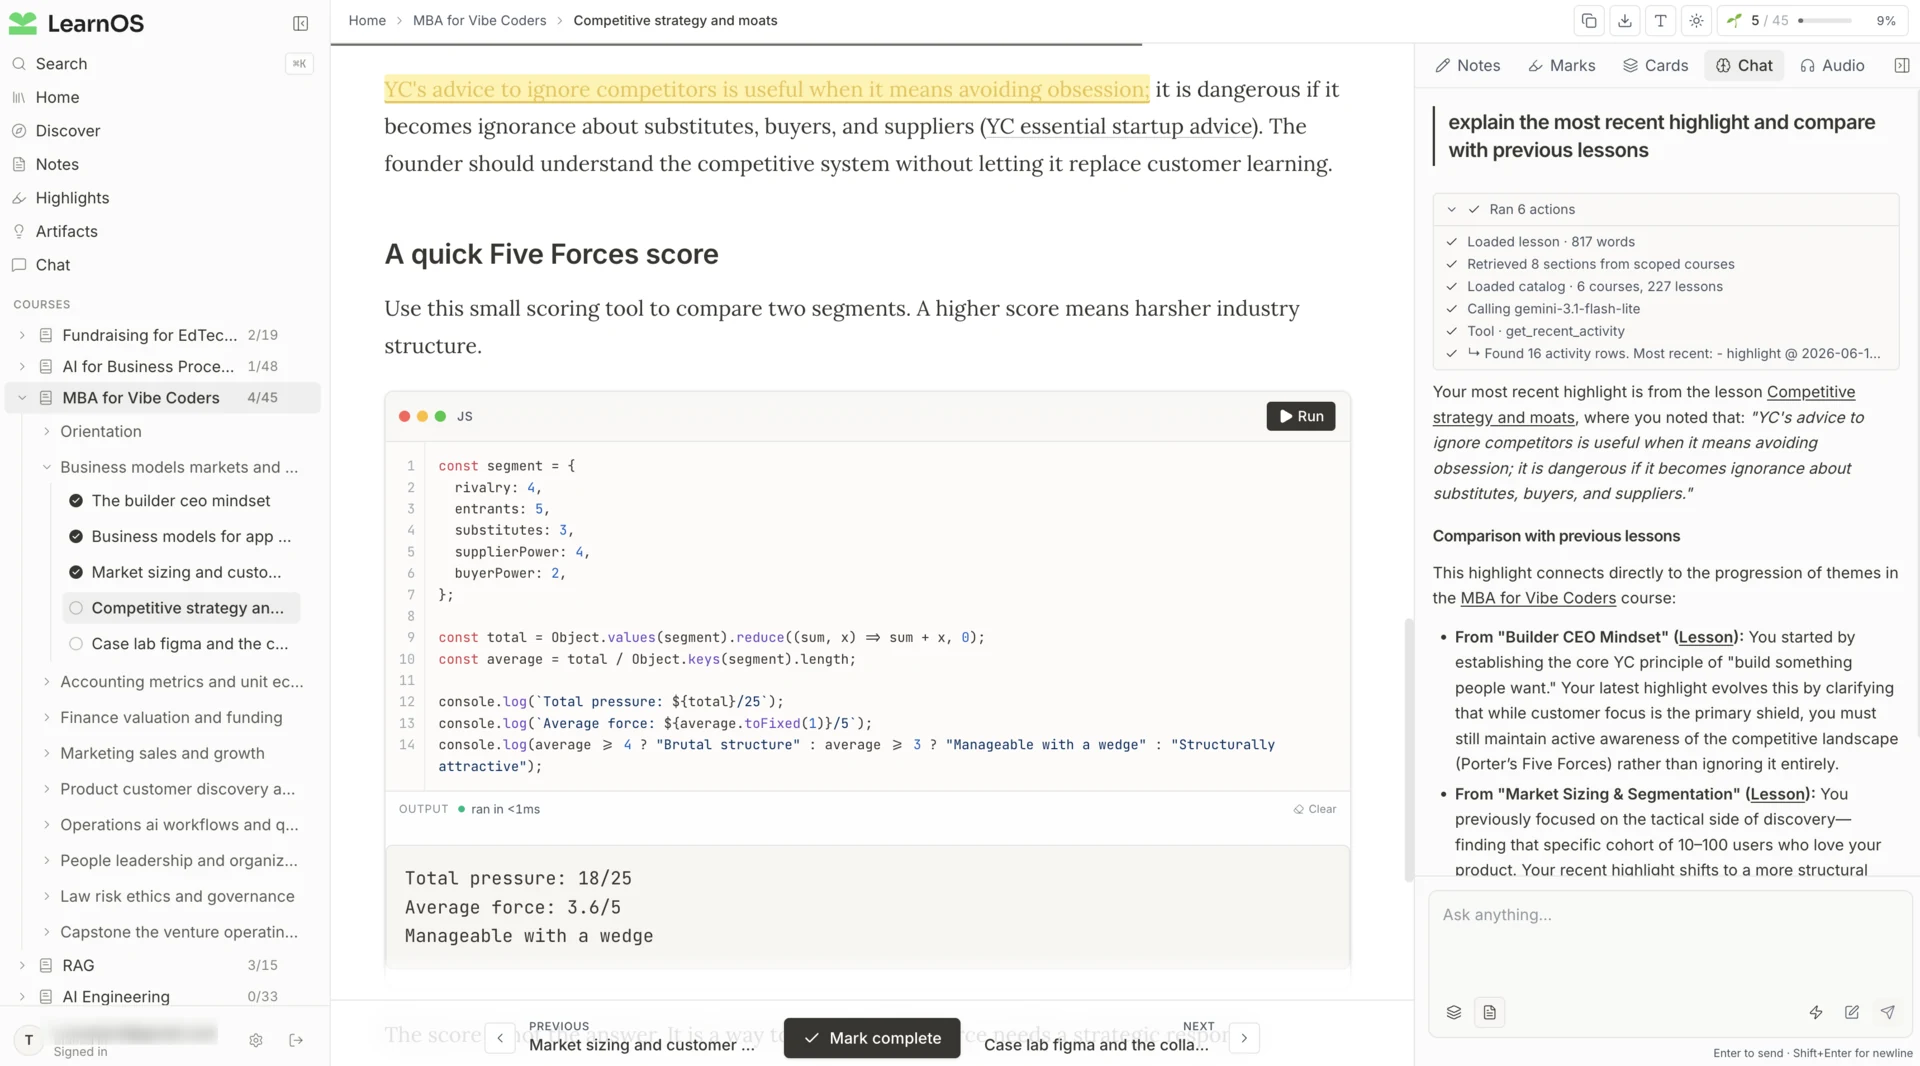The image size is (1920, 1066).
Task: Start a new chat with edit icon
Action: coord(1852,1012)
